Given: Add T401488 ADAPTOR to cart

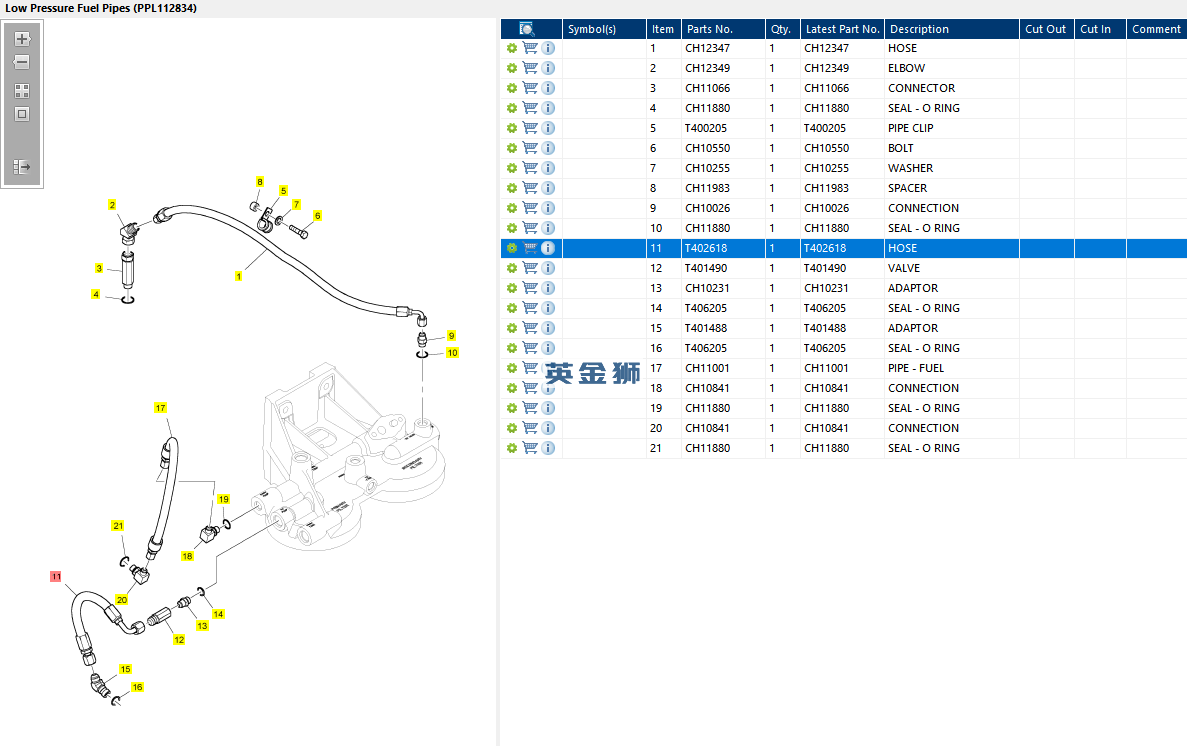Looking at the screenshot, I should (x=530, y=328).
